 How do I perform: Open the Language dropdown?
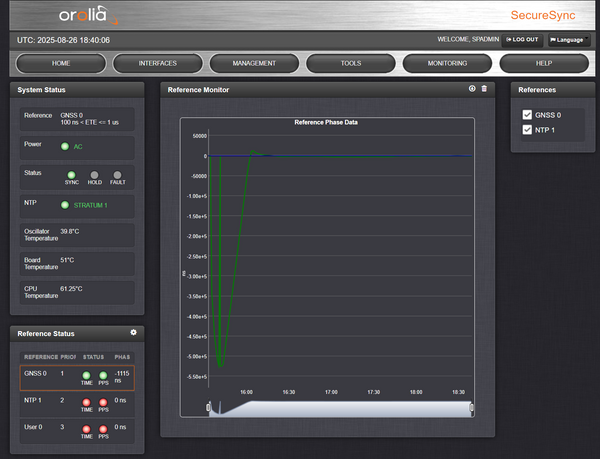coord(569,40)
